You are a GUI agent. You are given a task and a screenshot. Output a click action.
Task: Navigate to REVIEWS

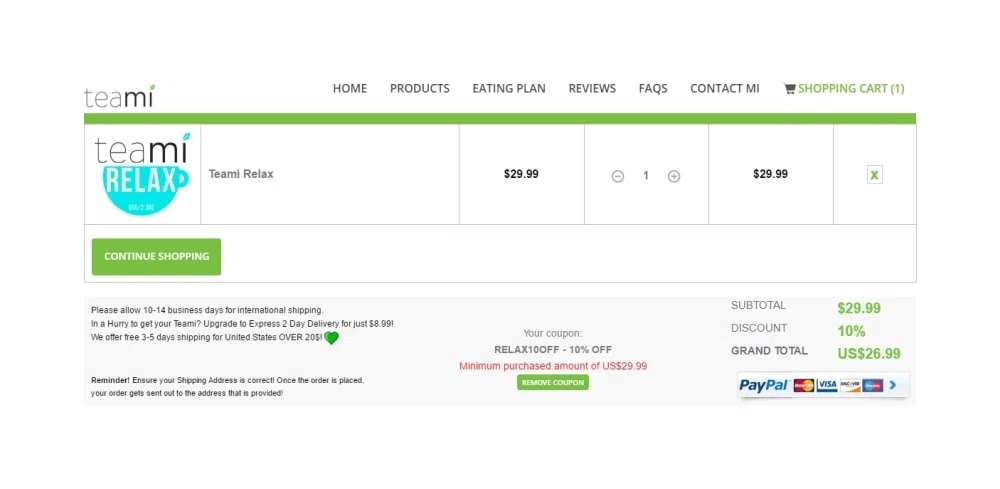coord(592,89)
